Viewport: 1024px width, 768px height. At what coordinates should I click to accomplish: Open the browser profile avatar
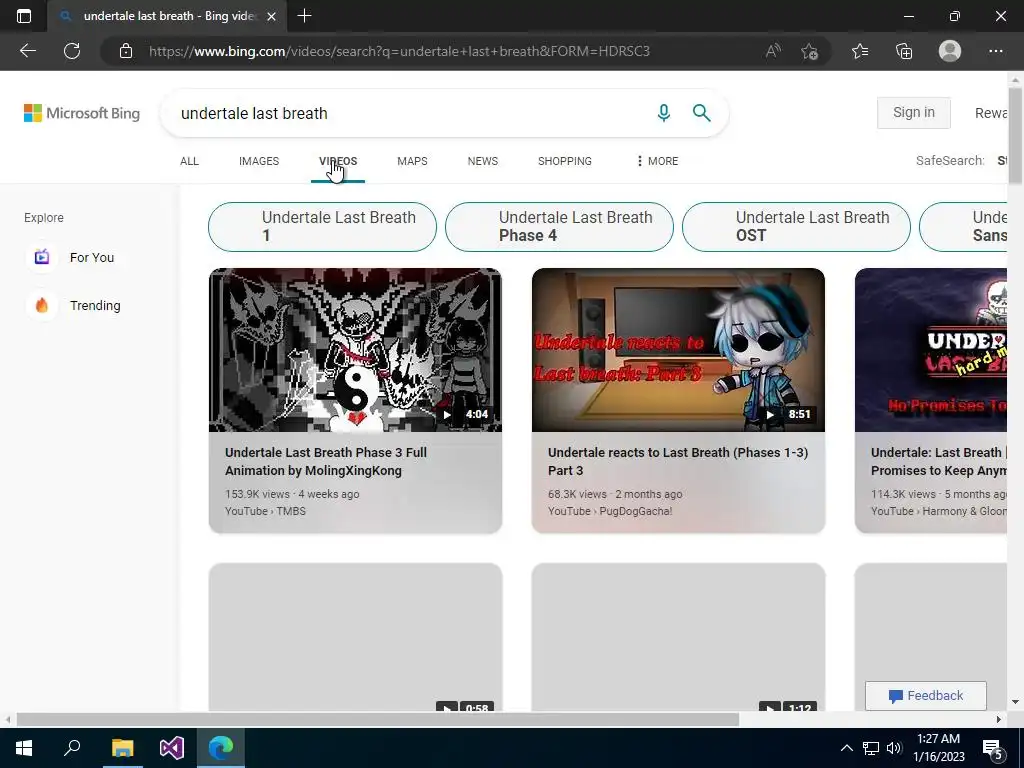pos(950,51)
